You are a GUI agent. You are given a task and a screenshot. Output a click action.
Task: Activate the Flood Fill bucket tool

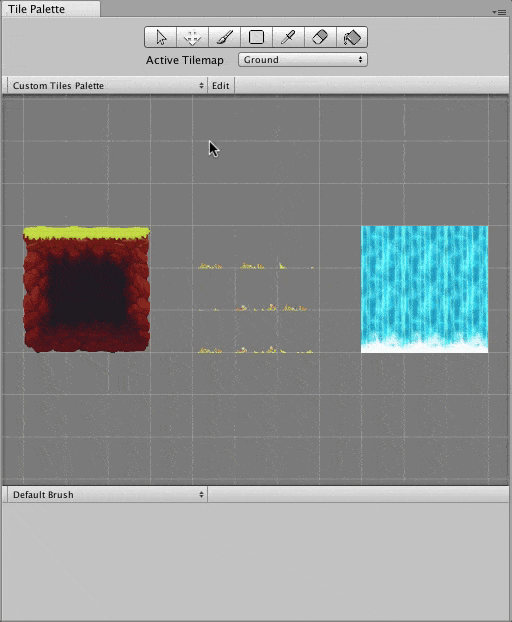[352, 37]
